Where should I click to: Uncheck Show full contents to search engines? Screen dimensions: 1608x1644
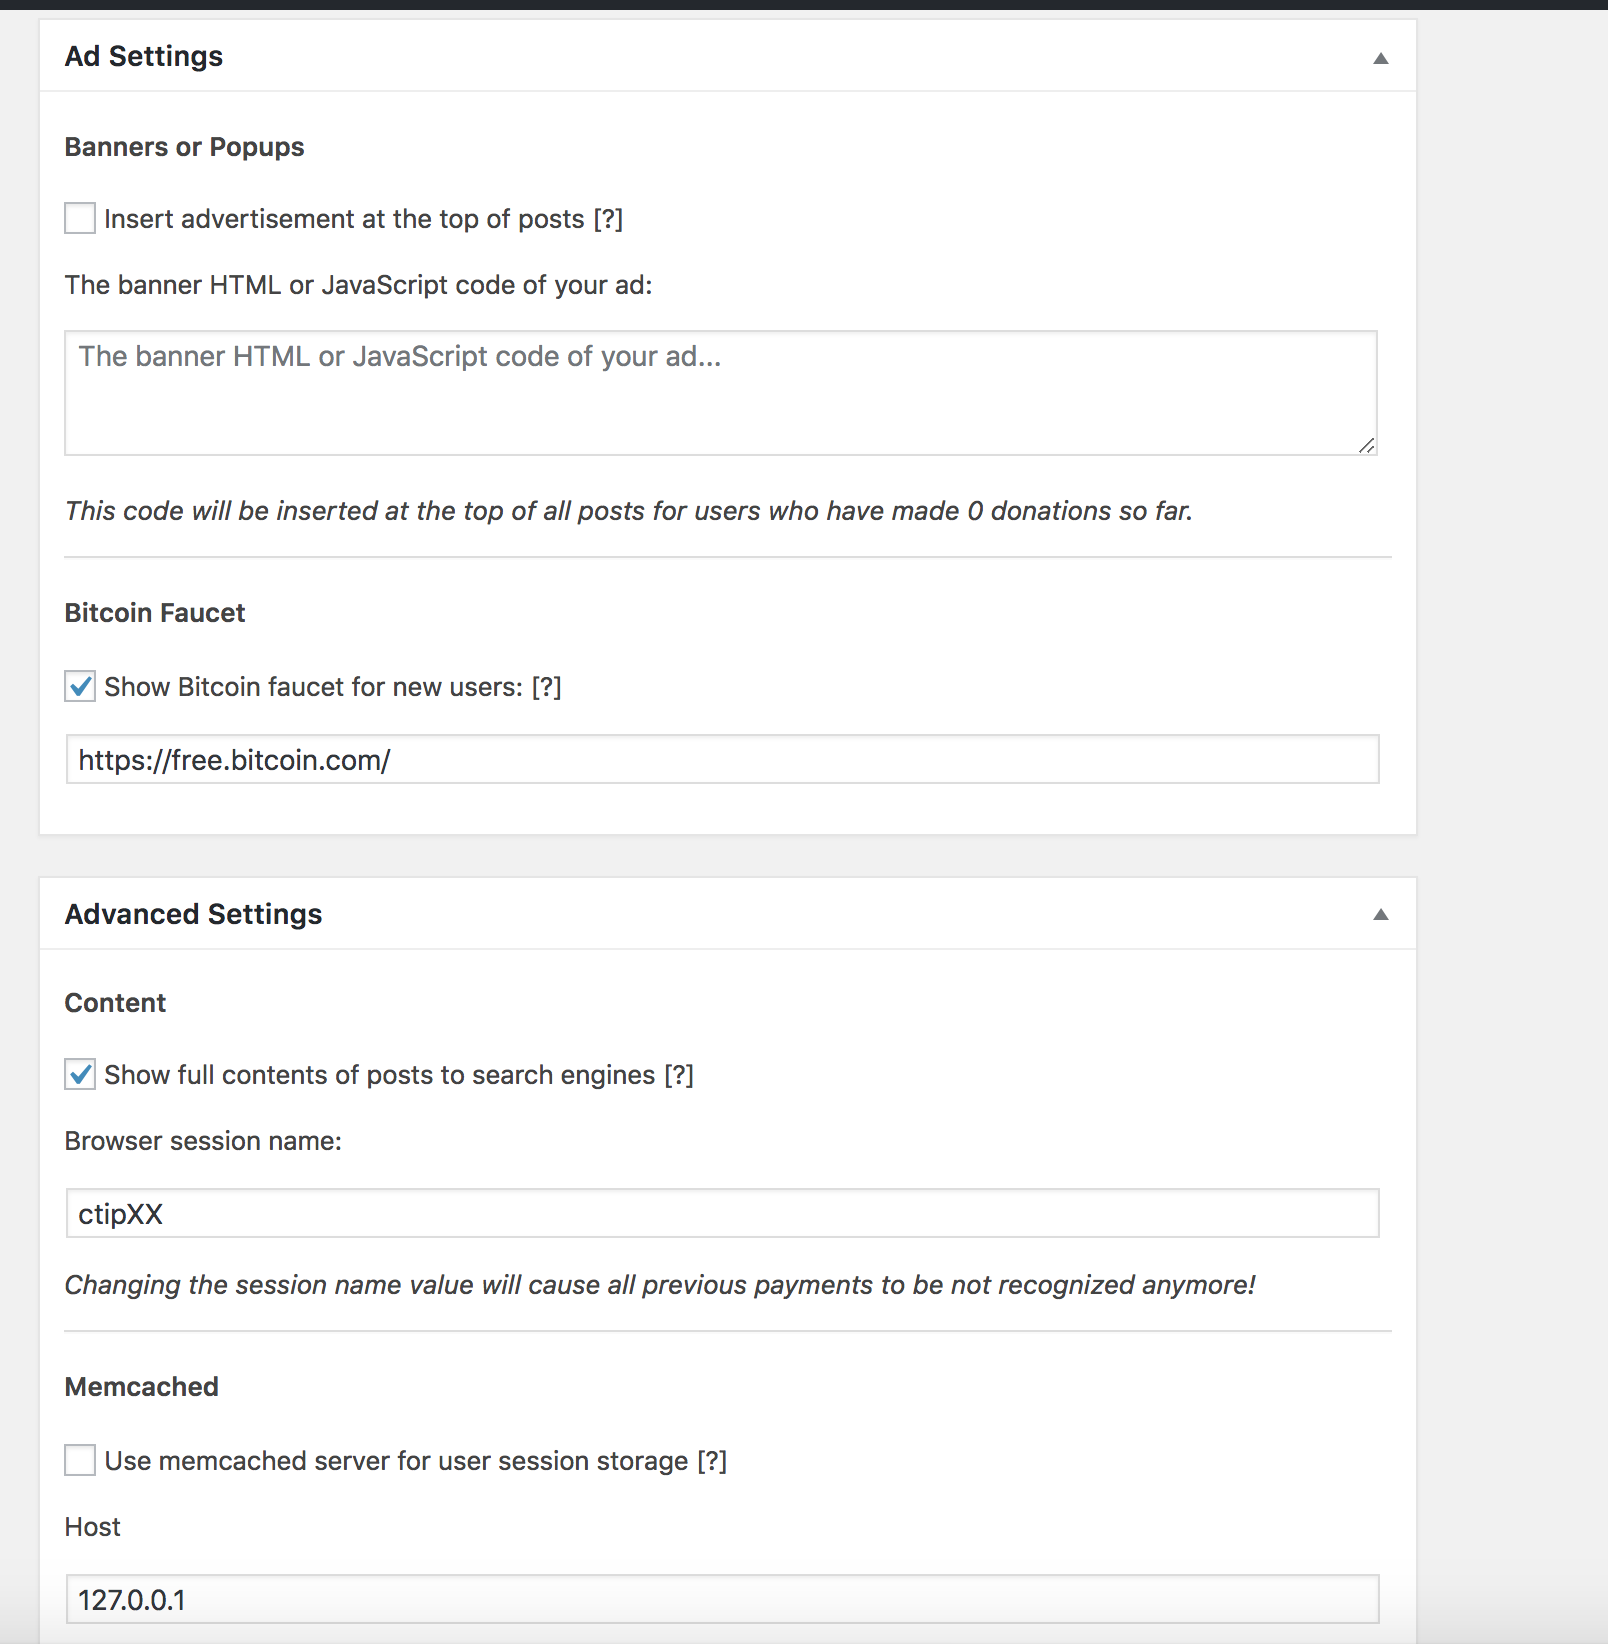click(x=80, y=1074)
